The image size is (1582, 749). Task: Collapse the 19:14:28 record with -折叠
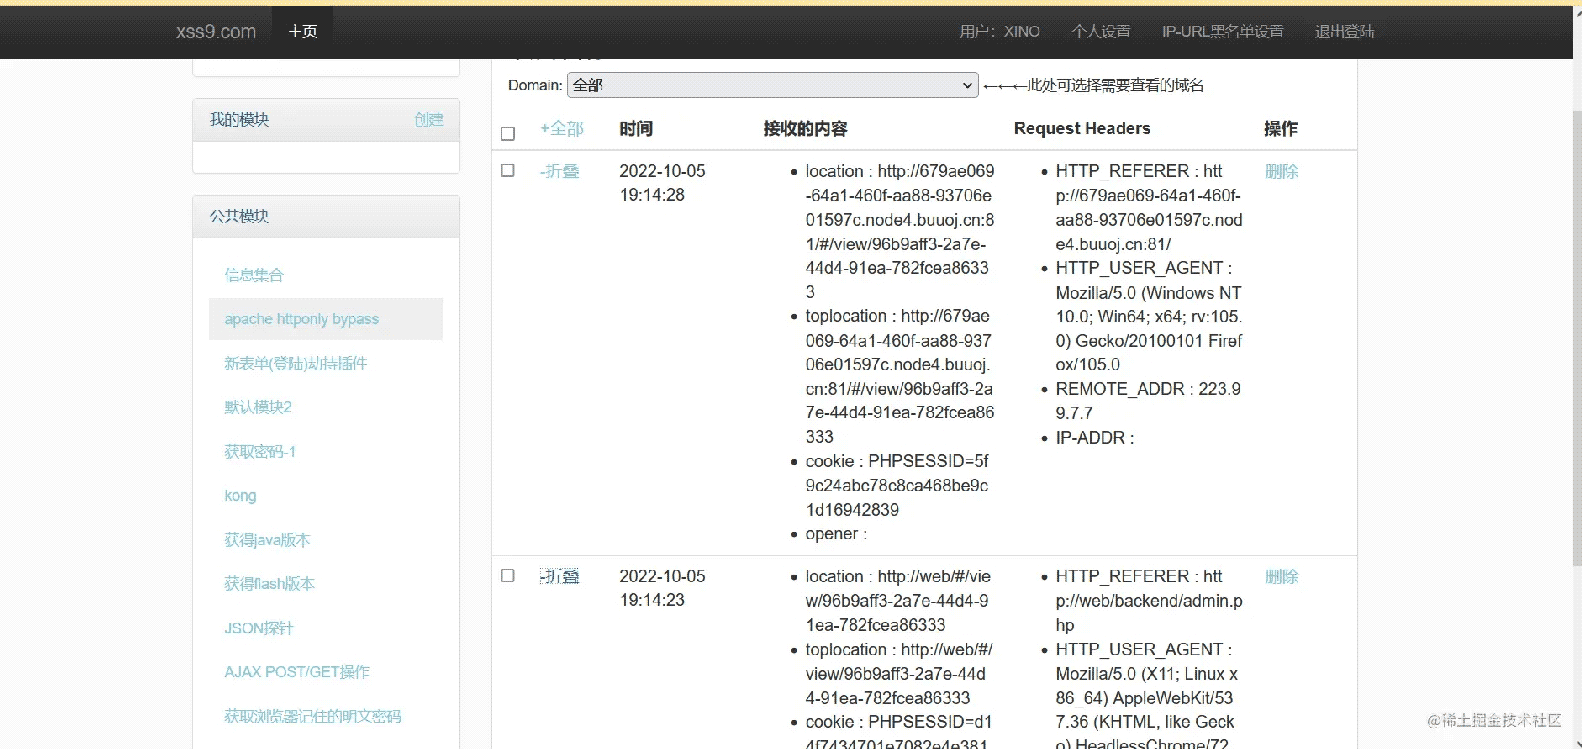(x=559, y=171)
